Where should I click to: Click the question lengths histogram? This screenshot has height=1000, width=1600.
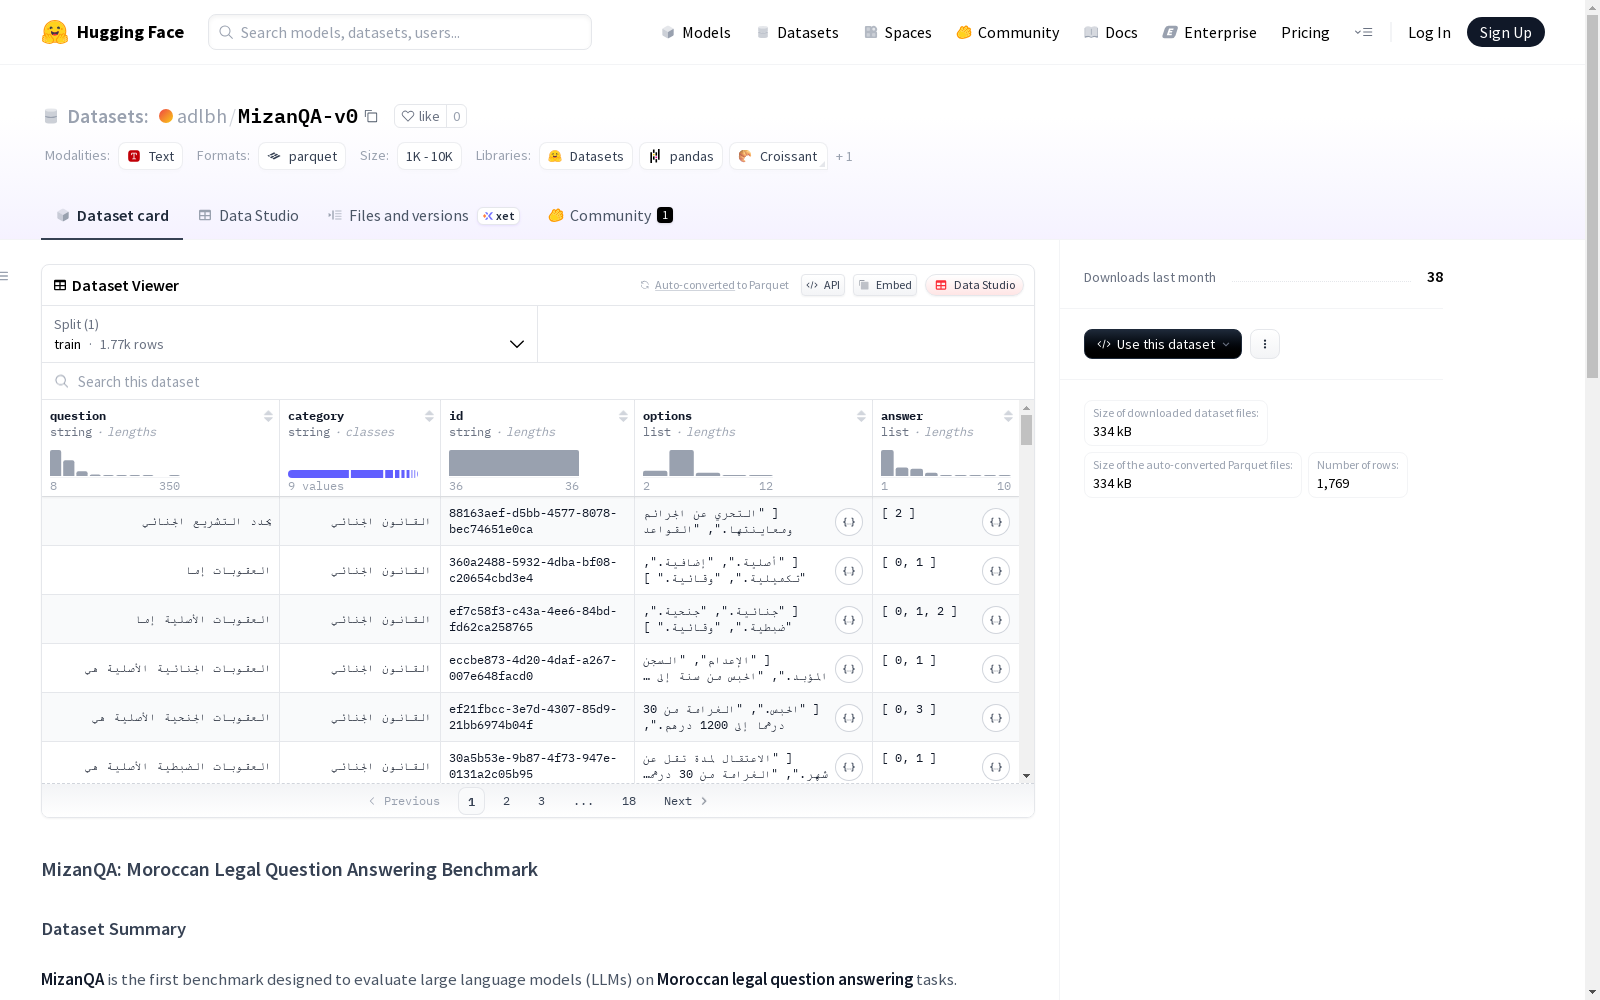click(x=115, y=462)
